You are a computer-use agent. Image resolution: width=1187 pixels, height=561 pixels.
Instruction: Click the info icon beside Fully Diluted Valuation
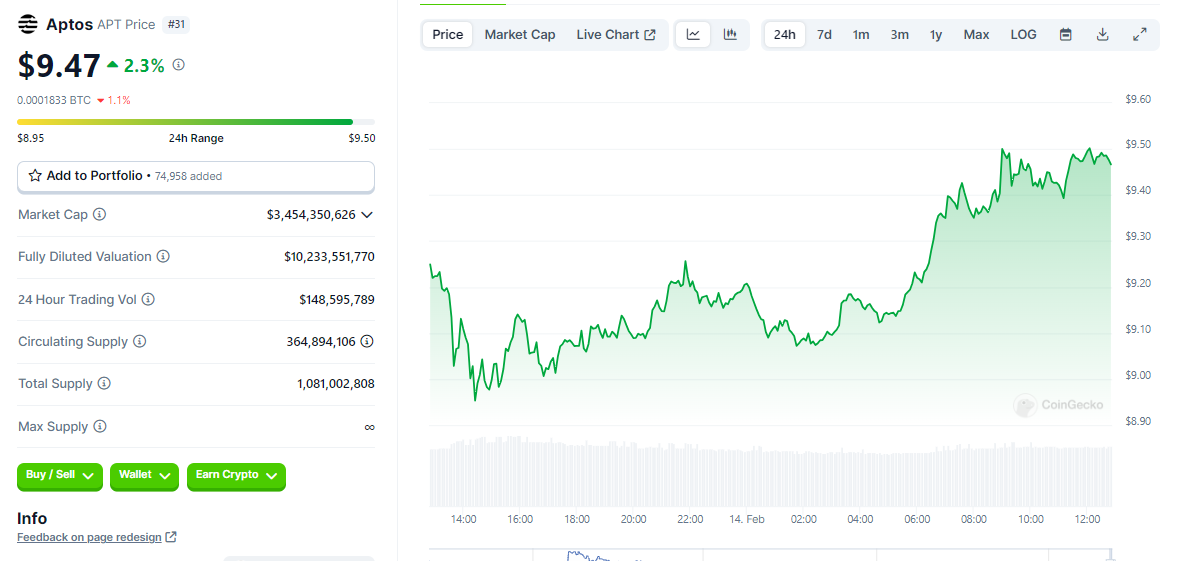[163, 257]
